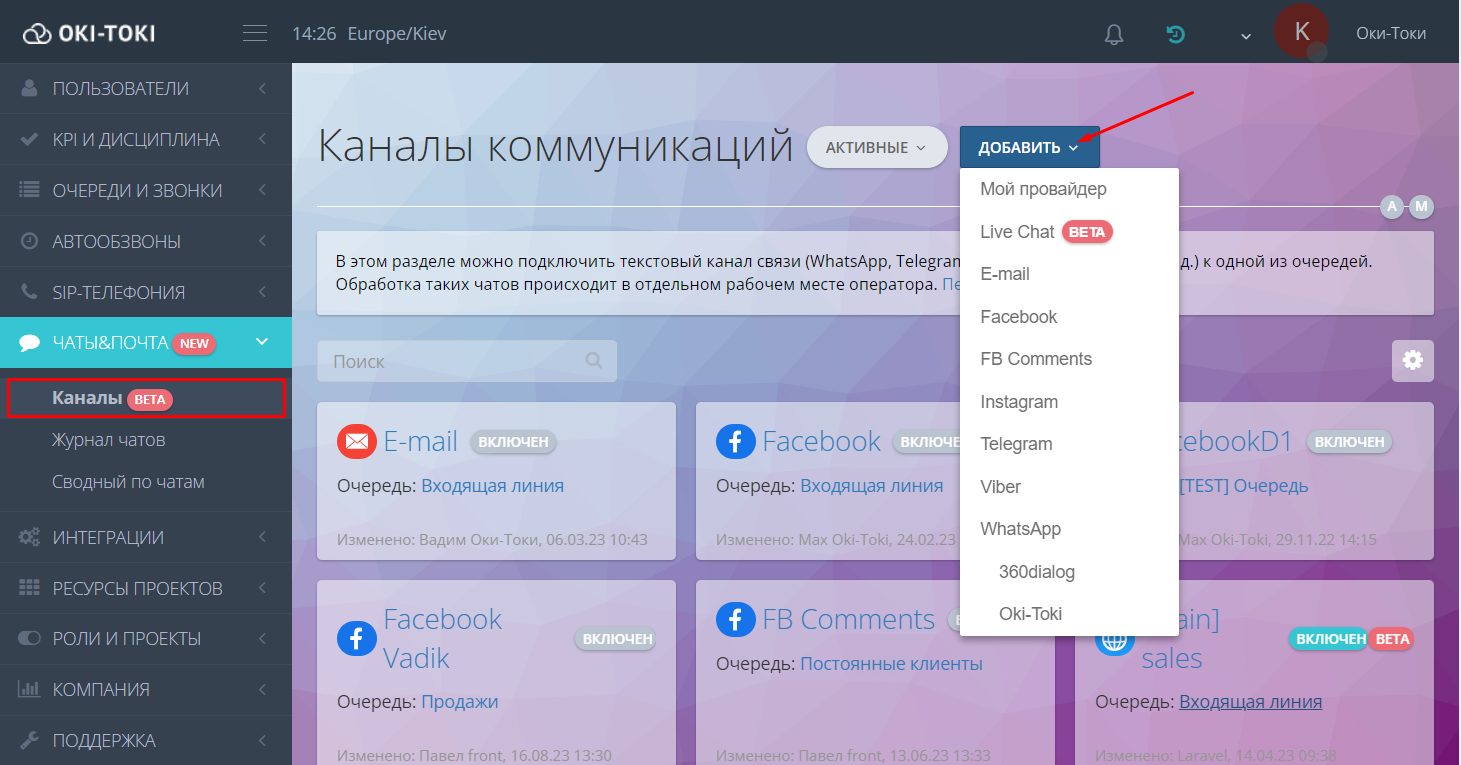
Task: Expand the SIP-ТЕЛЕФОНИЯ section
Action: tap(145, 292)
